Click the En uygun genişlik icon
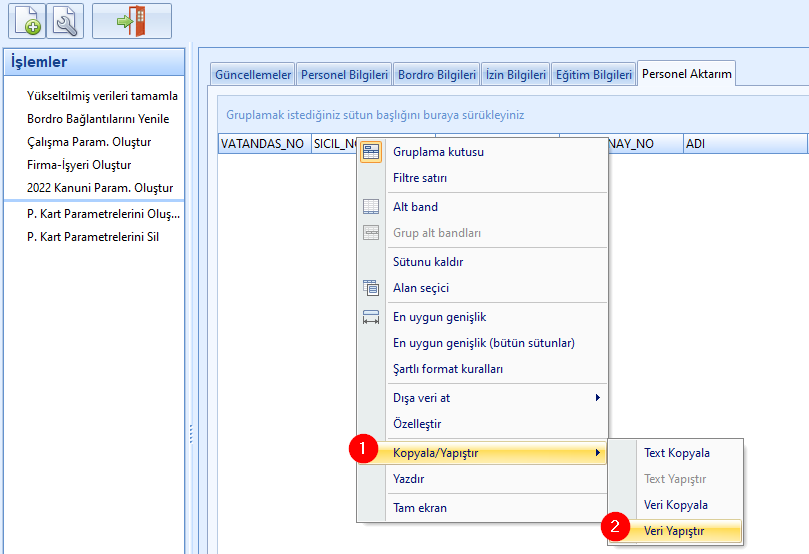The width and height of the screenshot is (809, 554). tap(371, 317)
